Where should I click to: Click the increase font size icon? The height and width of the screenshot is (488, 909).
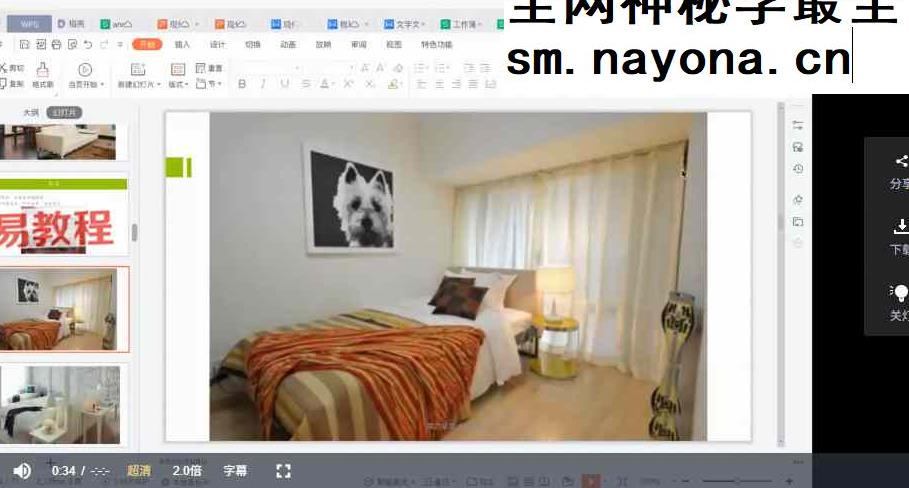365,68
